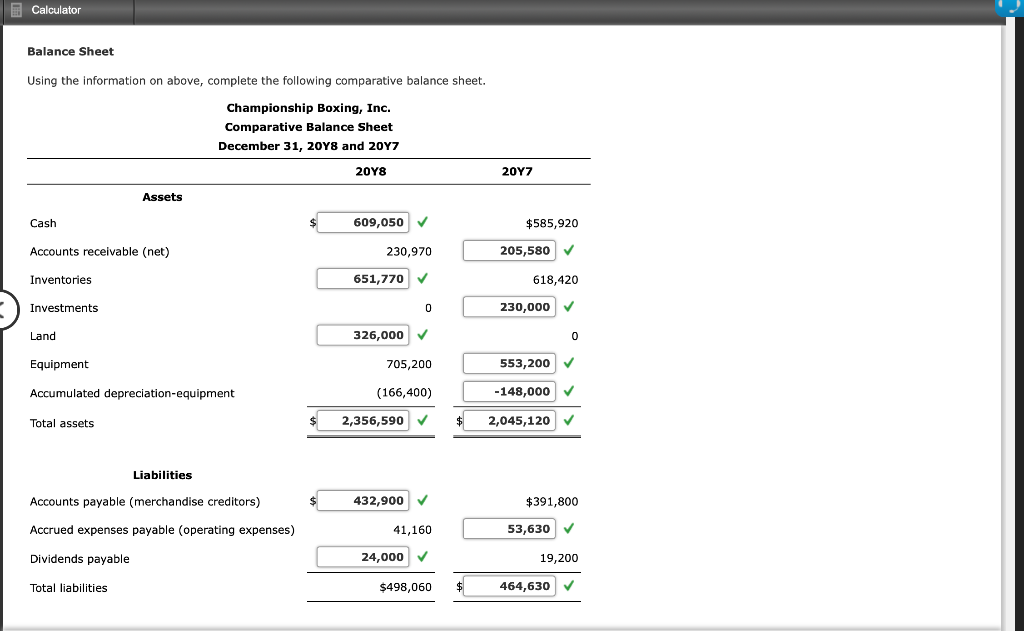Click the checkmark beside Total assets 2,356,590
The width and height of the screenshot is (1024, 631).
click(x=421, y=420)
